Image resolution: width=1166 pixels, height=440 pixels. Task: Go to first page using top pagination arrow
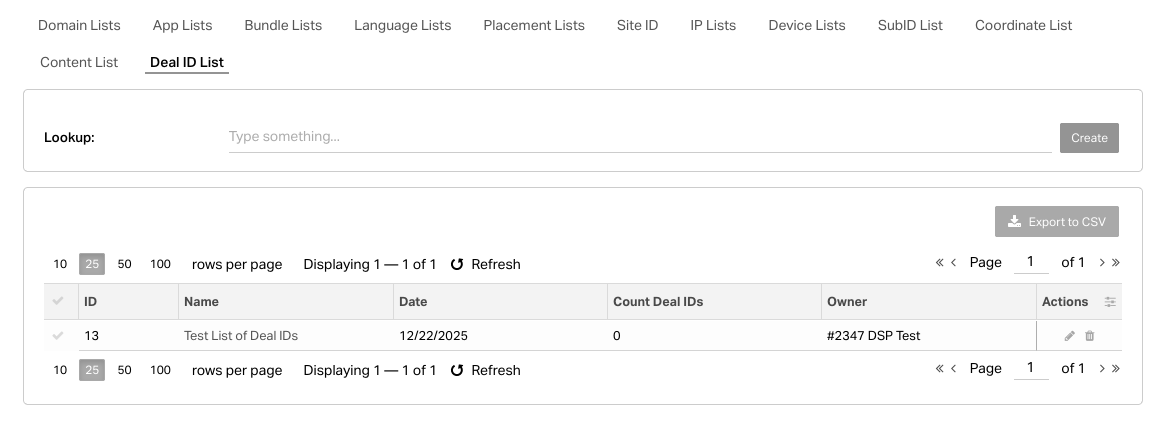[x=939, y=263]
